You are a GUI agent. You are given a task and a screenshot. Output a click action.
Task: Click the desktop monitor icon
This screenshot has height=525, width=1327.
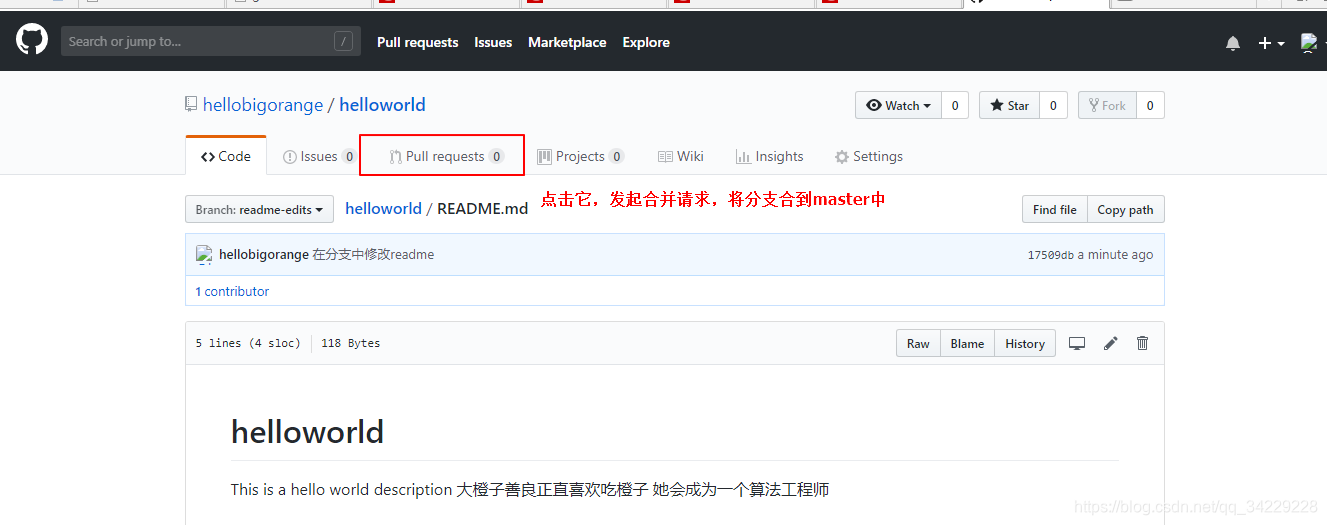point(1077,343)
